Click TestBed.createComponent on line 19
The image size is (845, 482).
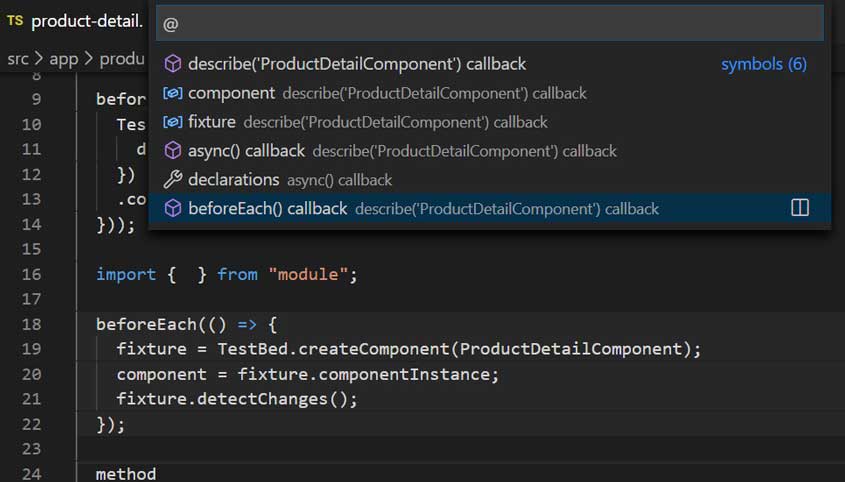click(334, 349)
